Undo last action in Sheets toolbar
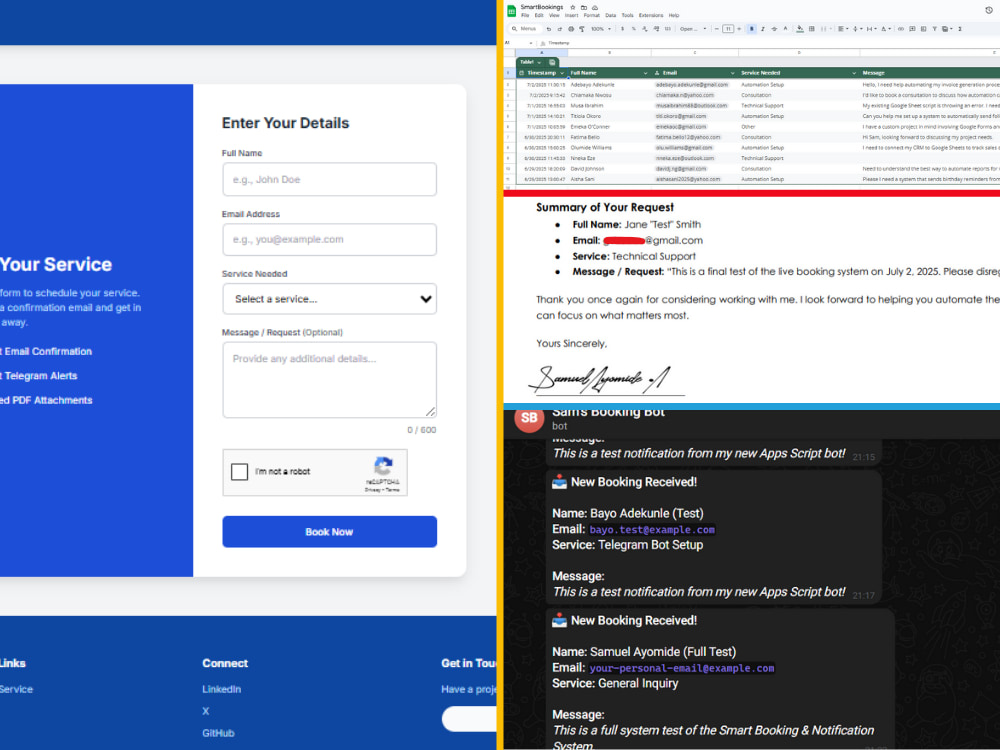1000x750 pixels. pyautogui.click(x=549, y=29)
